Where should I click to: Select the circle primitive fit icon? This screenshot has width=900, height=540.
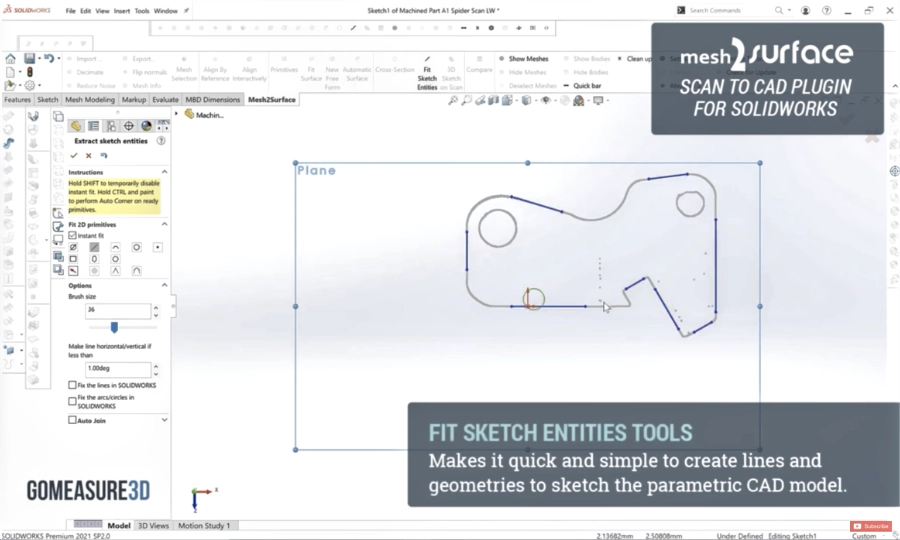point(136,247)
